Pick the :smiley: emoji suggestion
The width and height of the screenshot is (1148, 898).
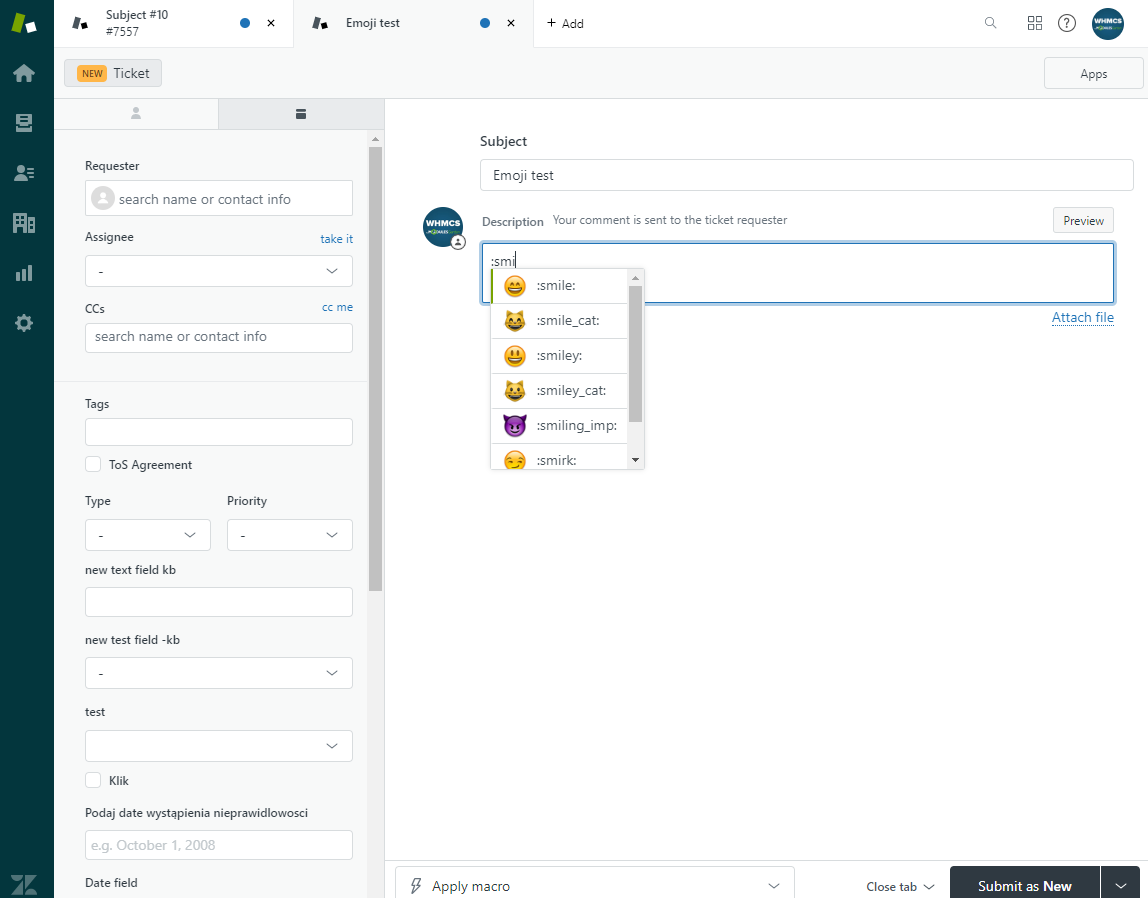(x=559, y=356)
